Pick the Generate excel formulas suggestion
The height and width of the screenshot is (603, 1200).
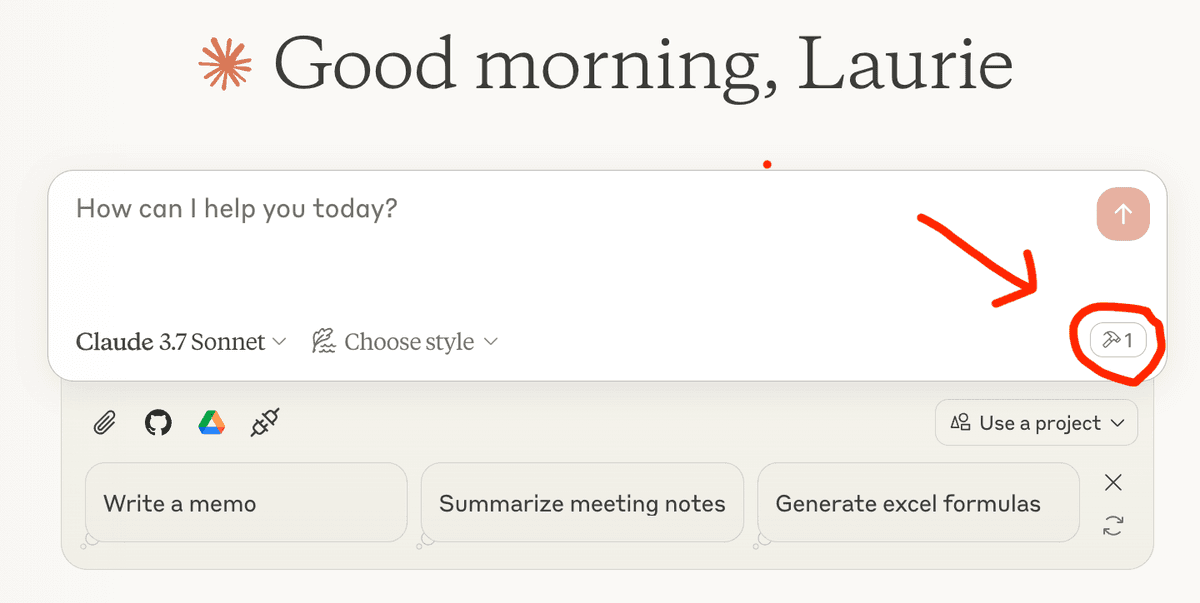[x=918, y=503]
